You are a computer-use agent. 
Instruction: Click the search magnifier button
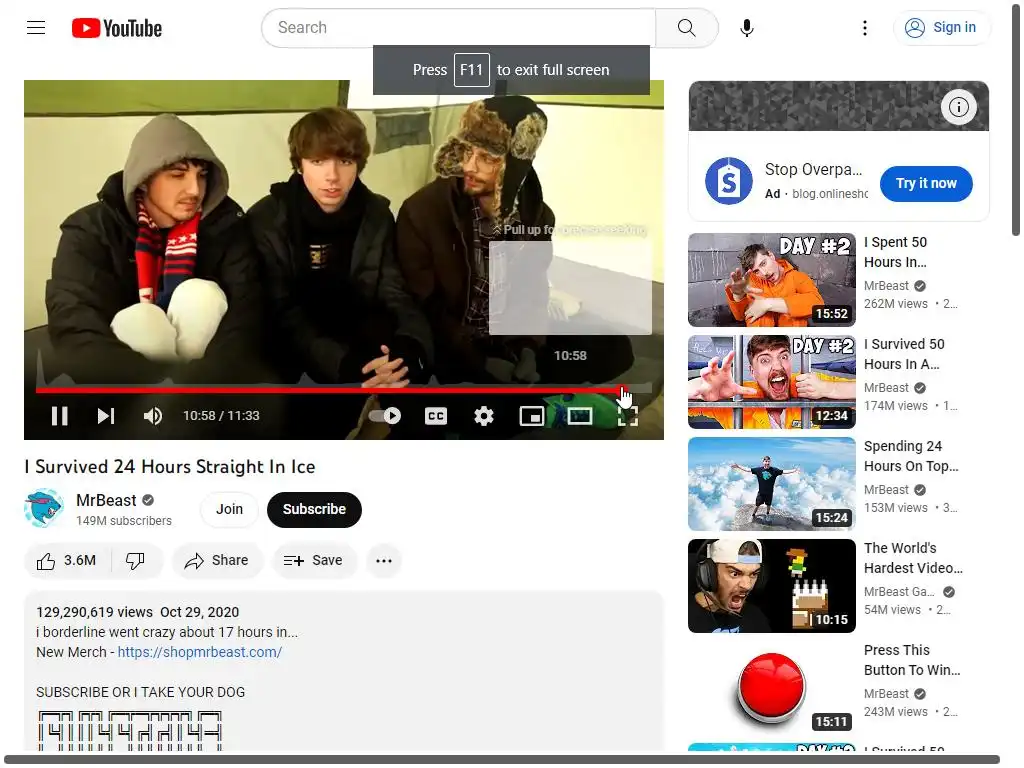pyautogui.click(x=686, y=27)
